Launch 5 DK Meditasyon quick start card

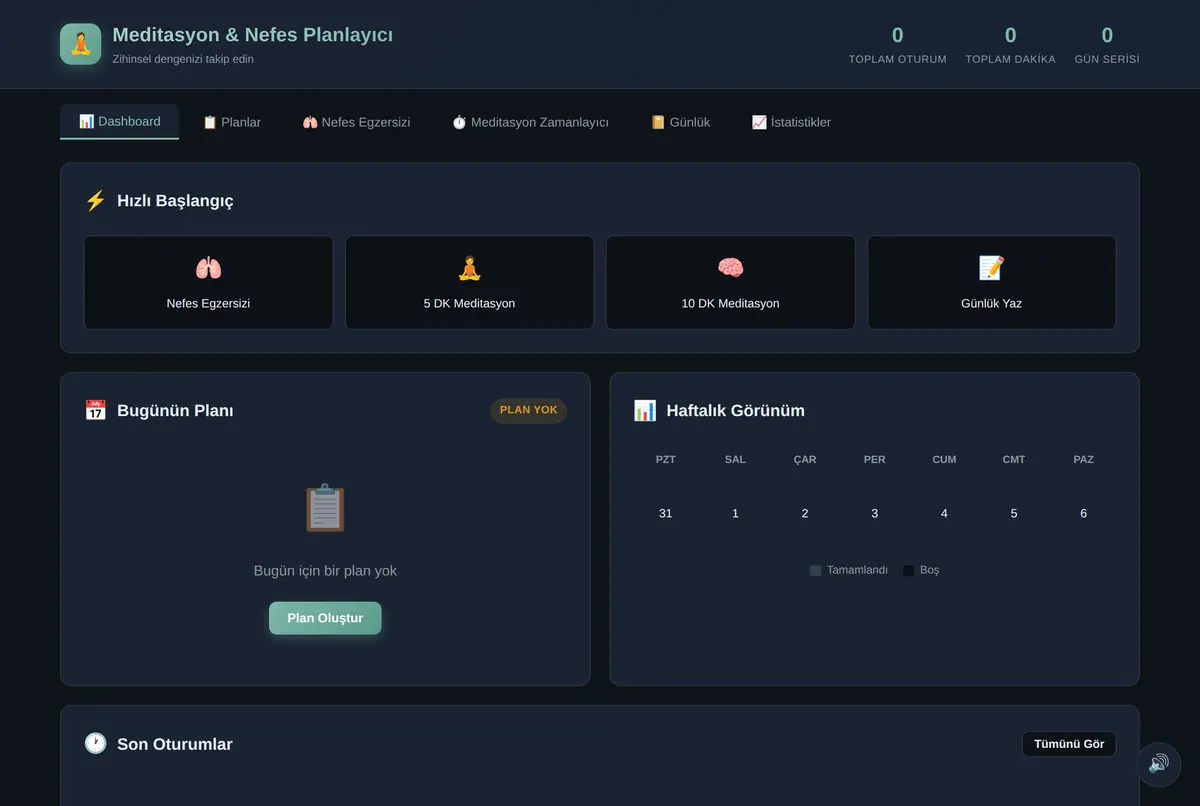469,282
